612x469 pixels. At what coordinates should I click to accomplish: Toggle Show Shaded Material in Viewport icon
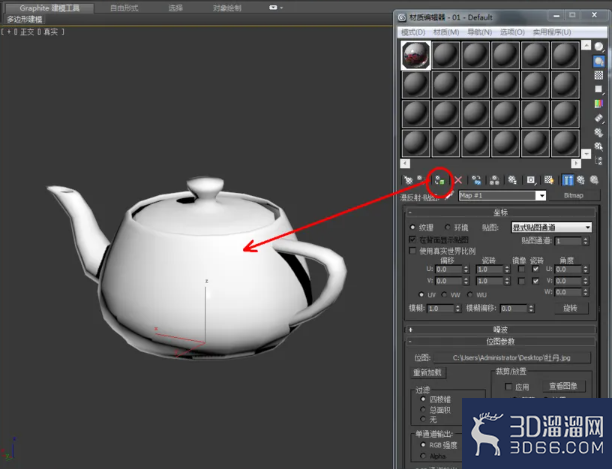click(549, 180)
